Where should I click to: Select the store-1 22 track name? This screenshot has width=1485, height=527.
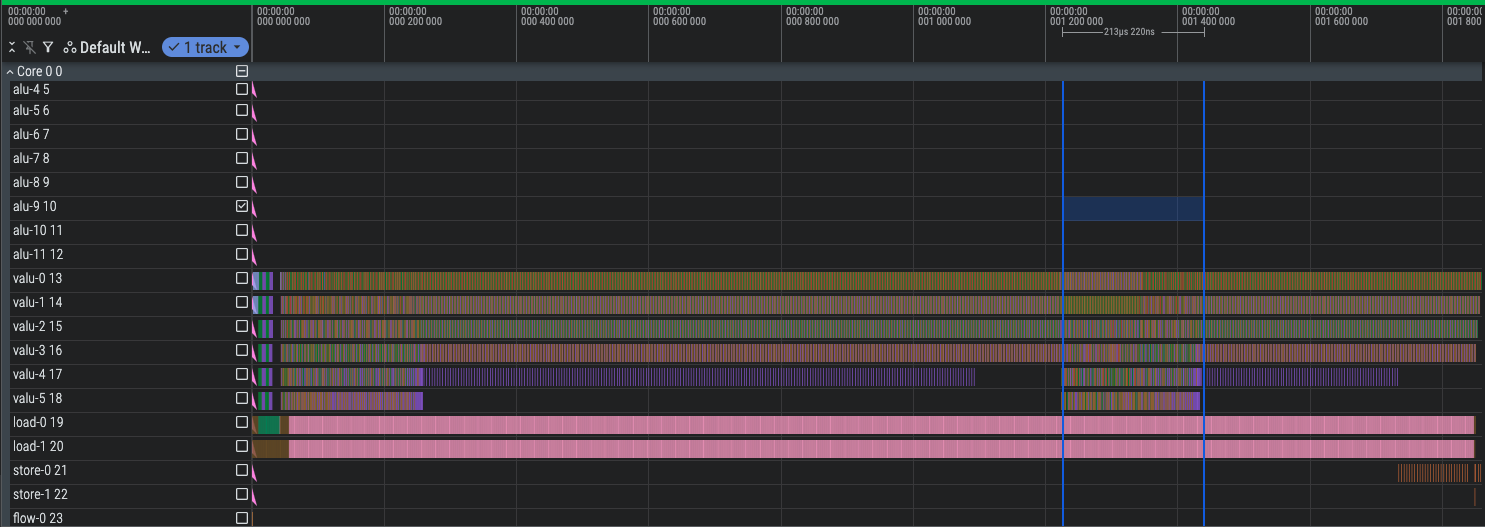(x=40, y=494)
